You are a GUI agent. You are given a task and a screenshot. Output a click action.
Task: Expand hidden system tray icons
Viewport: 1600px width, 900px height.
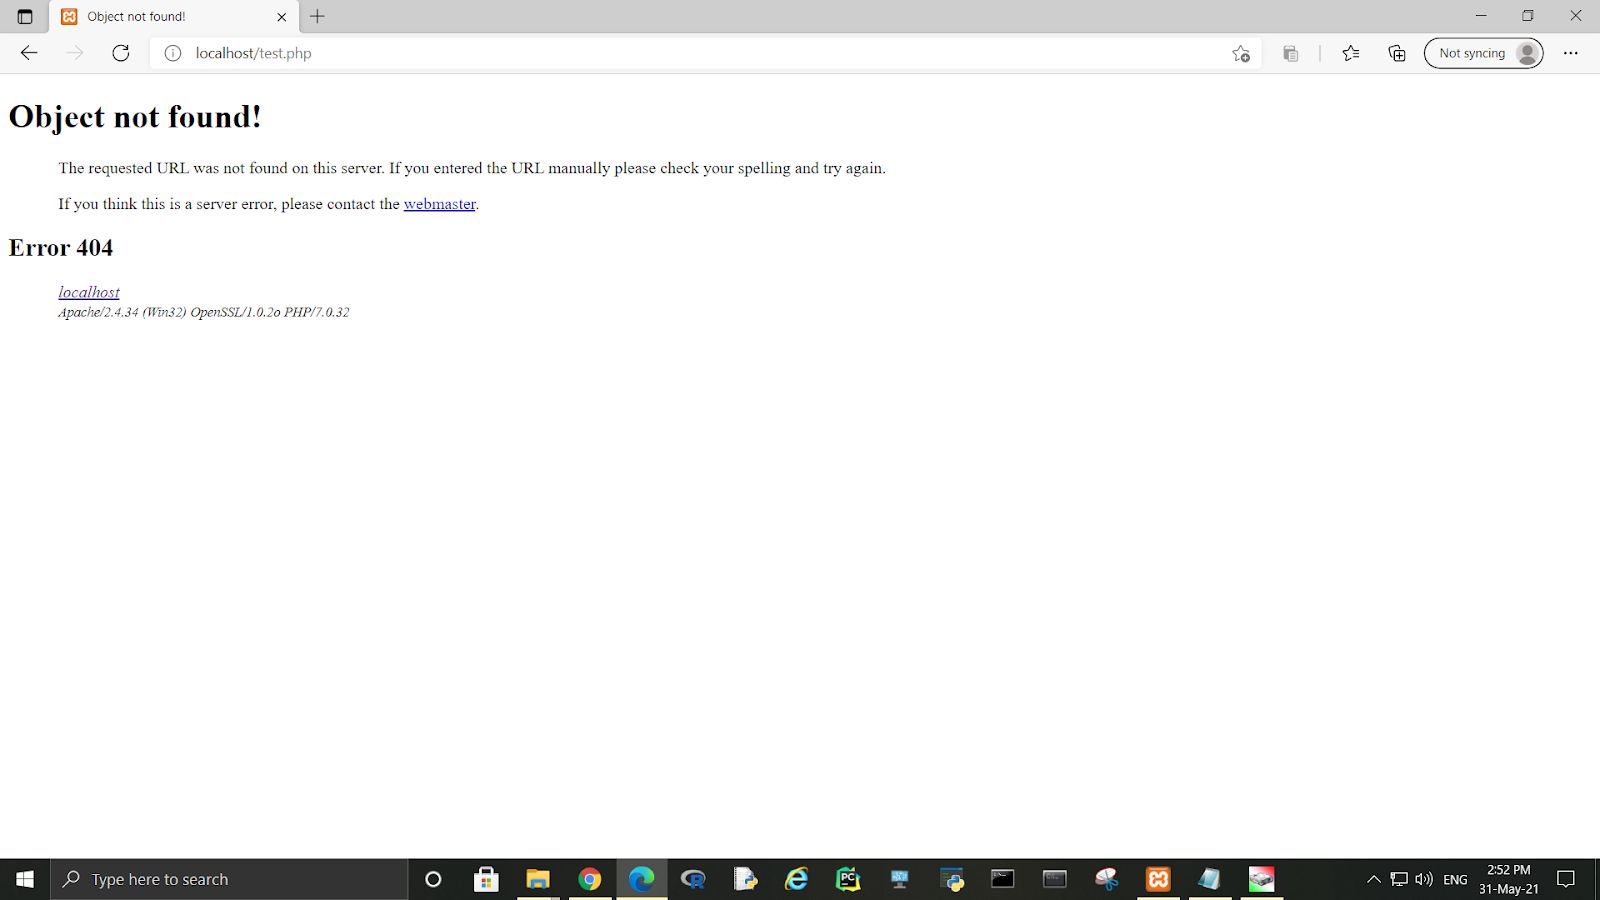pos(1374,880)
